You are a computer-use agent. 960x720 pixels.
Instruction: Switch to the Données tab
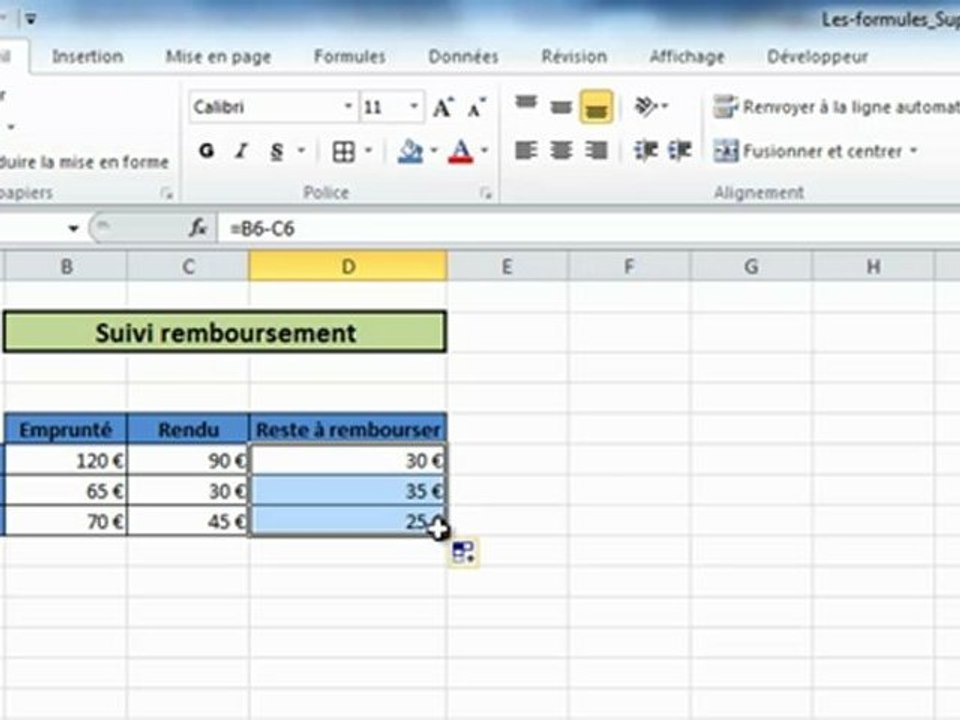(x=463, y=57)
